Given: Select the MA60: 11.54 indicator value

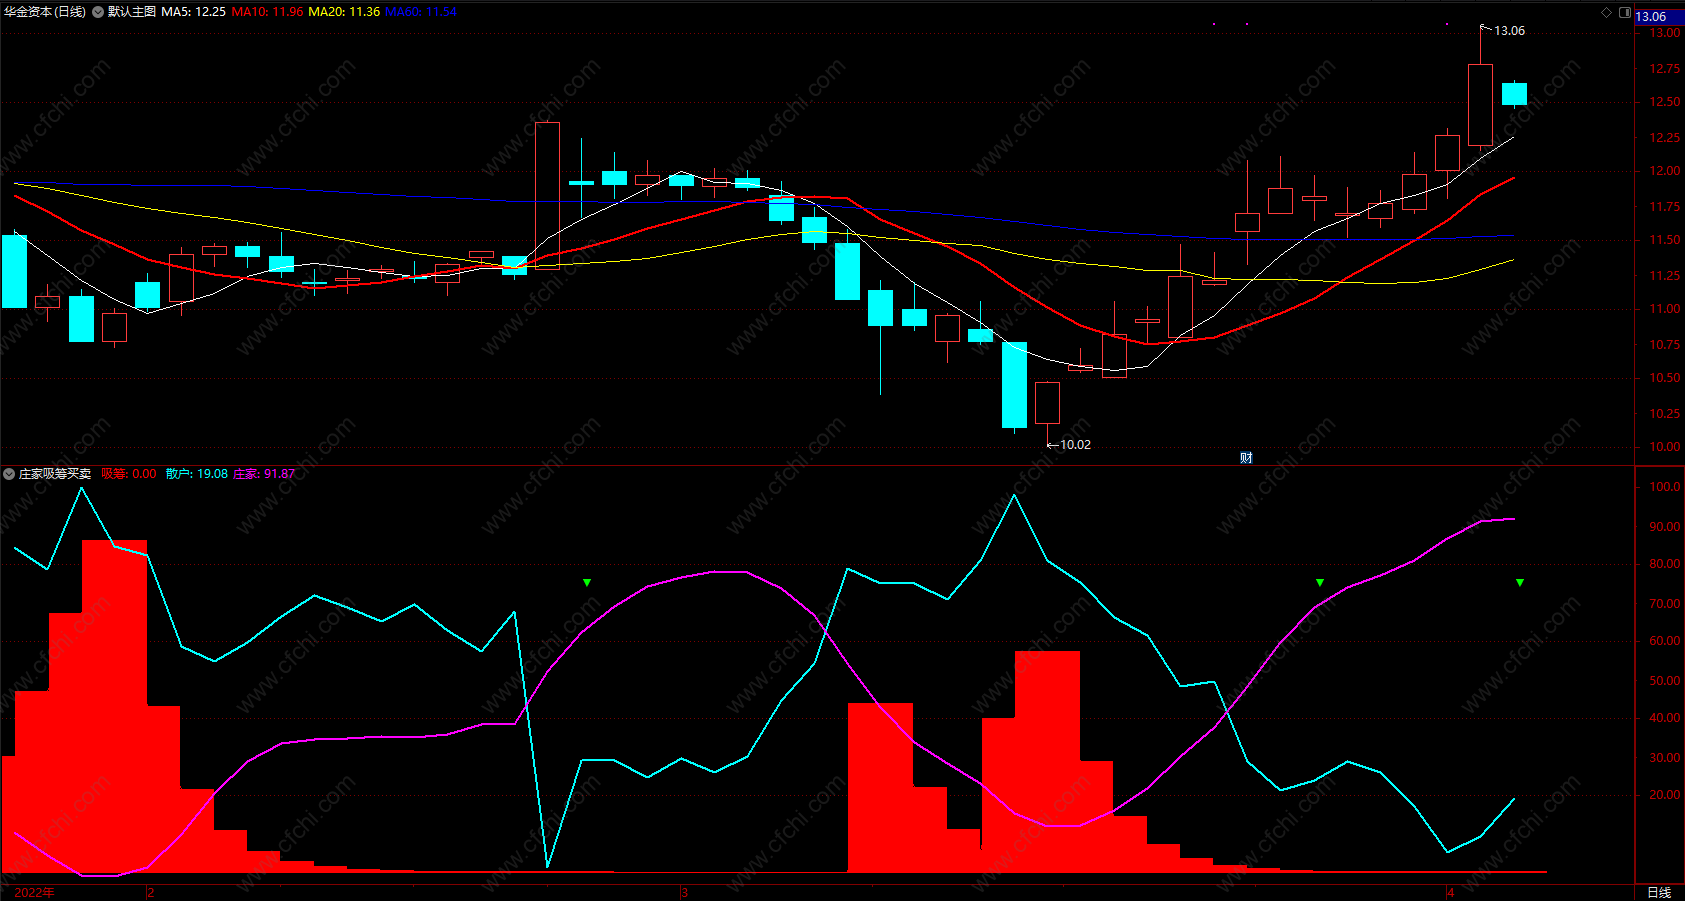Looking at the screenshot, I should click(421, 12).
